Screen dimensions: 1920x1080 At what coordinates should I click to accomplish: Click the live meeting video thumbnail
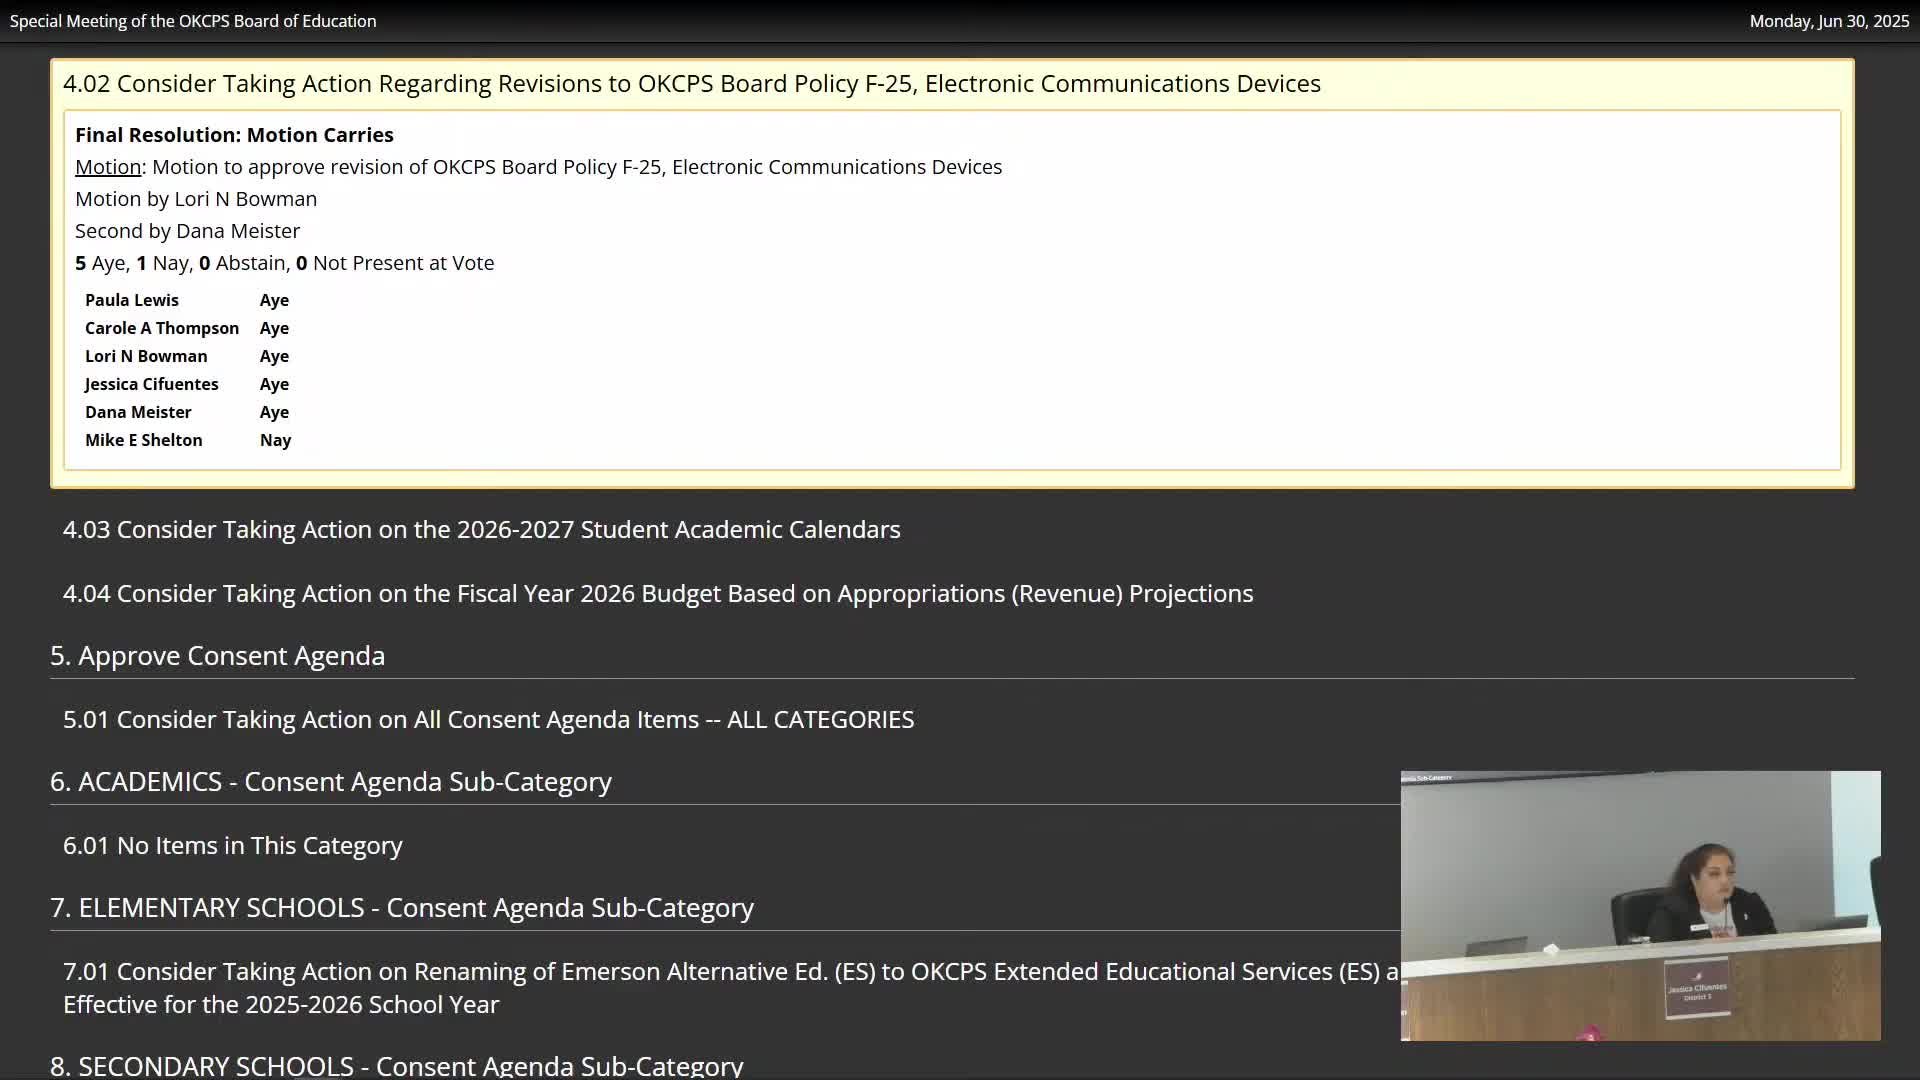(x=1640, y=905)
